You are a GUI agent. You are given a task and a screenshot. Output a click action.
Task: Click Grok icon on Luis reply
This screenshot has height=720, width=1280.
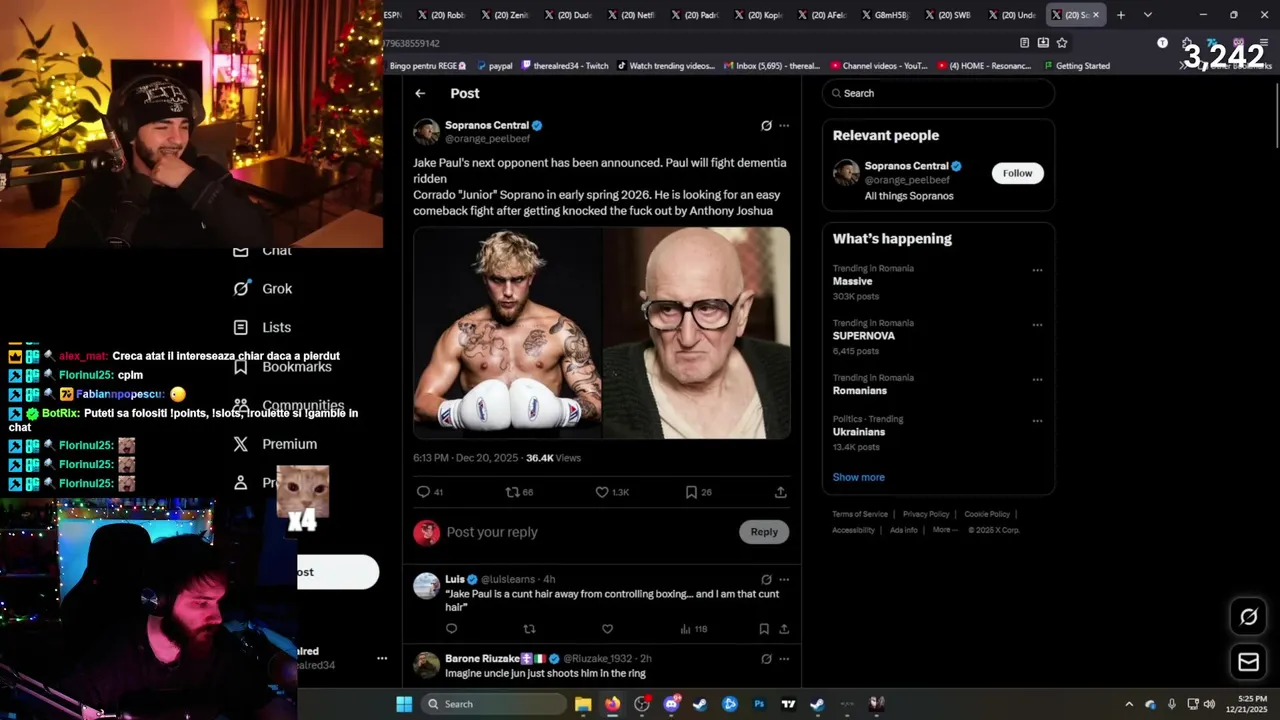tap(766, 579)
